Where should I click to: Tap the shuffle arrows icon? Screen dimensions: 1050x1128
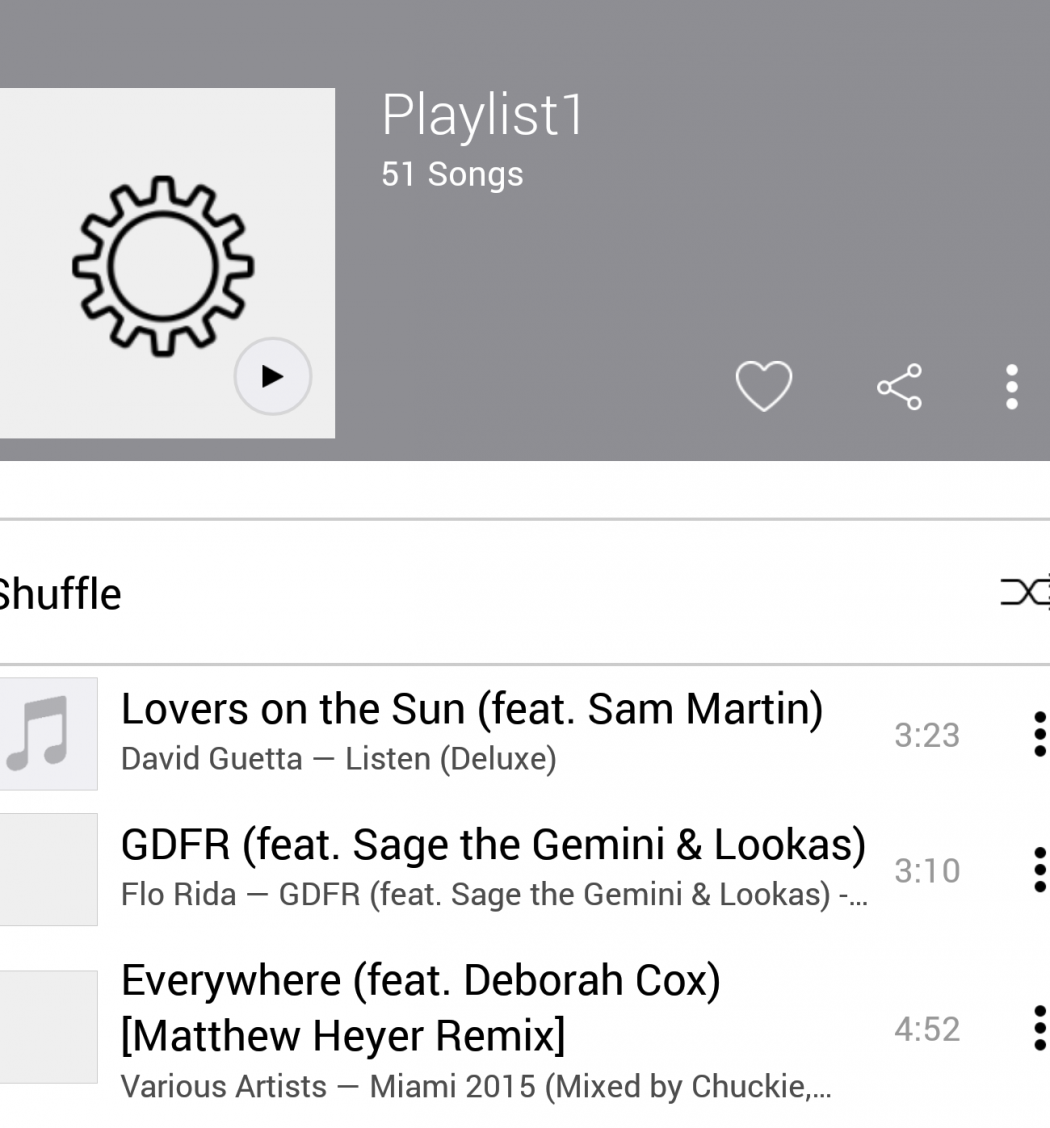[x=1026, y=592]
